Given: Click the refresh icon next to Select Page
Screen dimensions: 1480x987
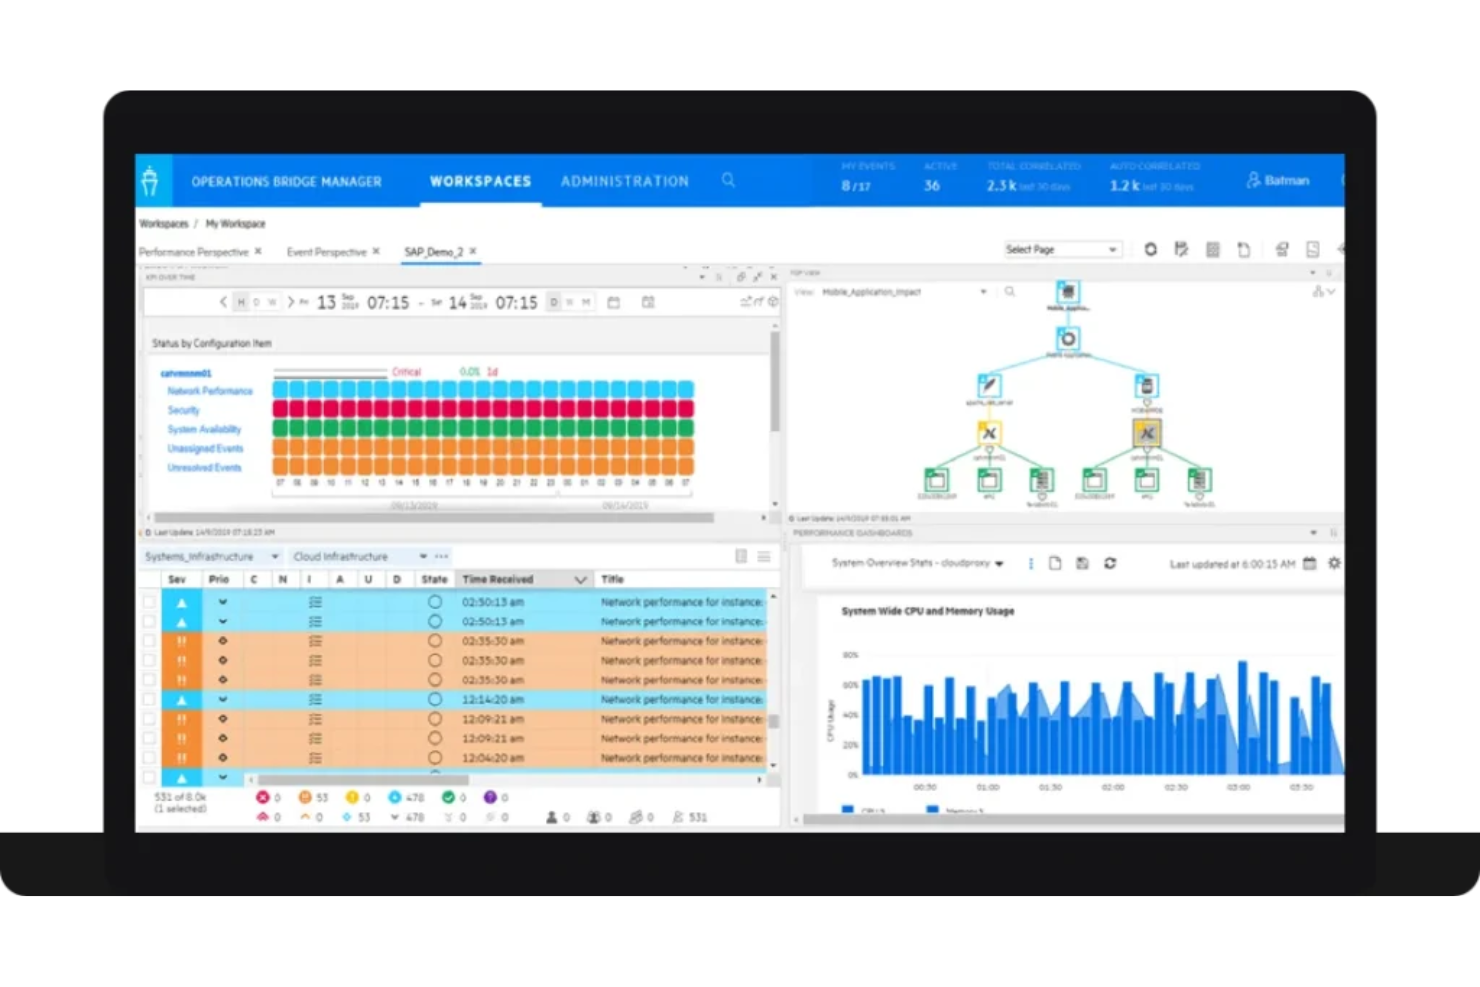Looking at the screenshot, I should click(1150, 249).
